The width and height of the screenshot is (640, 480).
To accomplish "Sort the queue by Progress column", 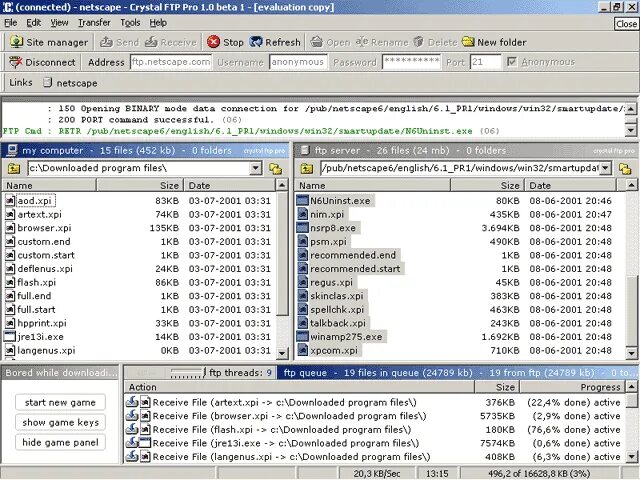I will point(572,387).
